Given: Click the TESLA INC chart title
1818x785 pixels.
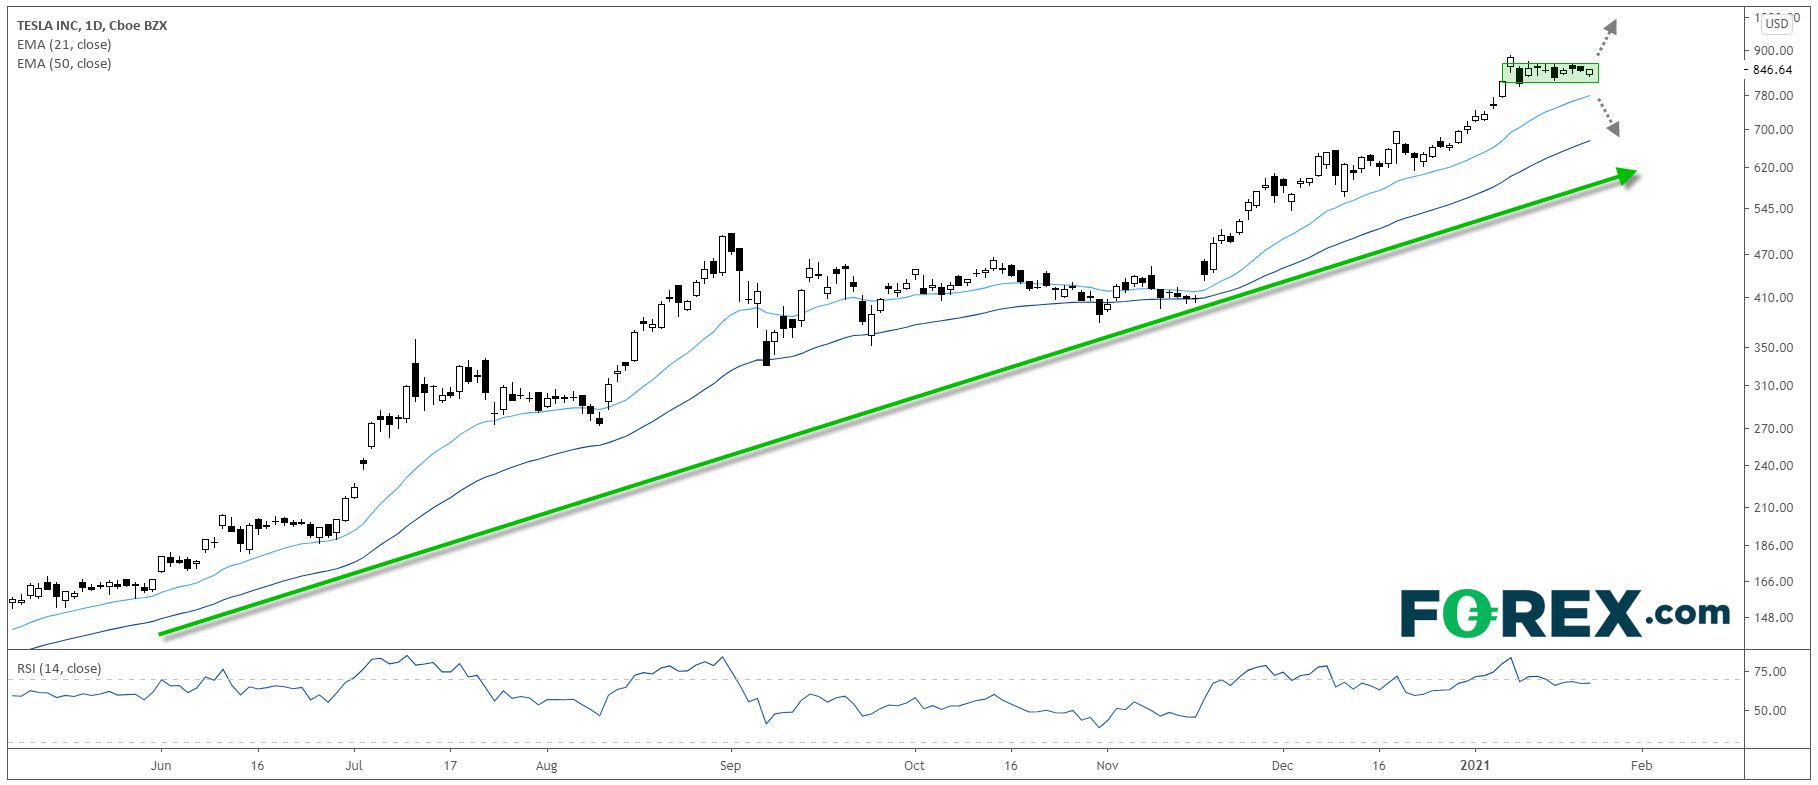Looking at the screenshot, I should coord(92,26).
